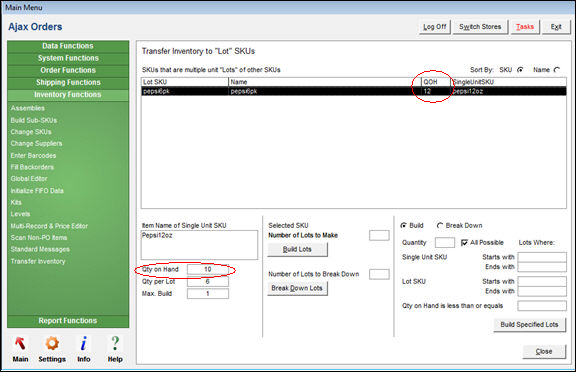The width and height of the screenshot is (576, 372).
Task: Select the Build radio option
Action: coord(404,225)
